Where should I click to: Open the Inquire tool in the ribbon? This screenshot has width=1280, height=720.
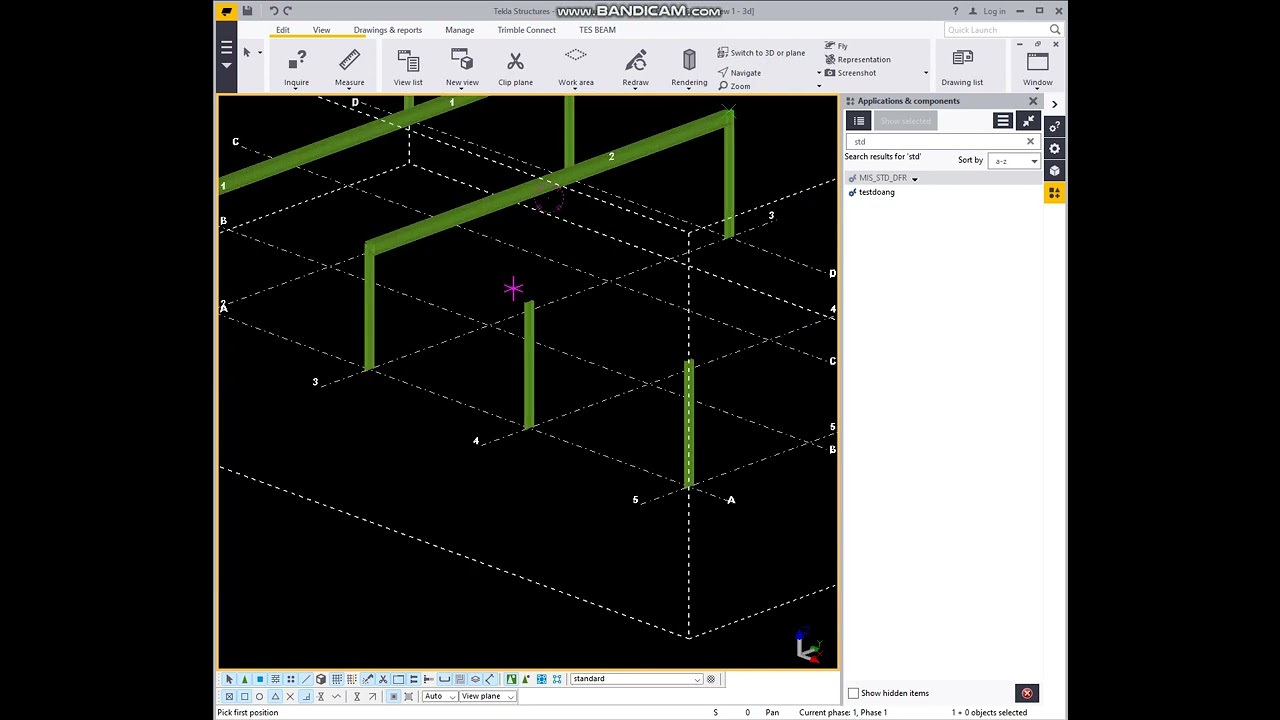296,67
